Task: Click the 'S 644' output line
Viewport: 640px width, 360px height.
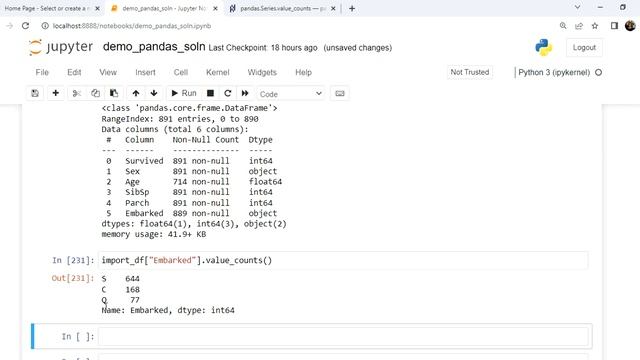Action: click(121, 279)
